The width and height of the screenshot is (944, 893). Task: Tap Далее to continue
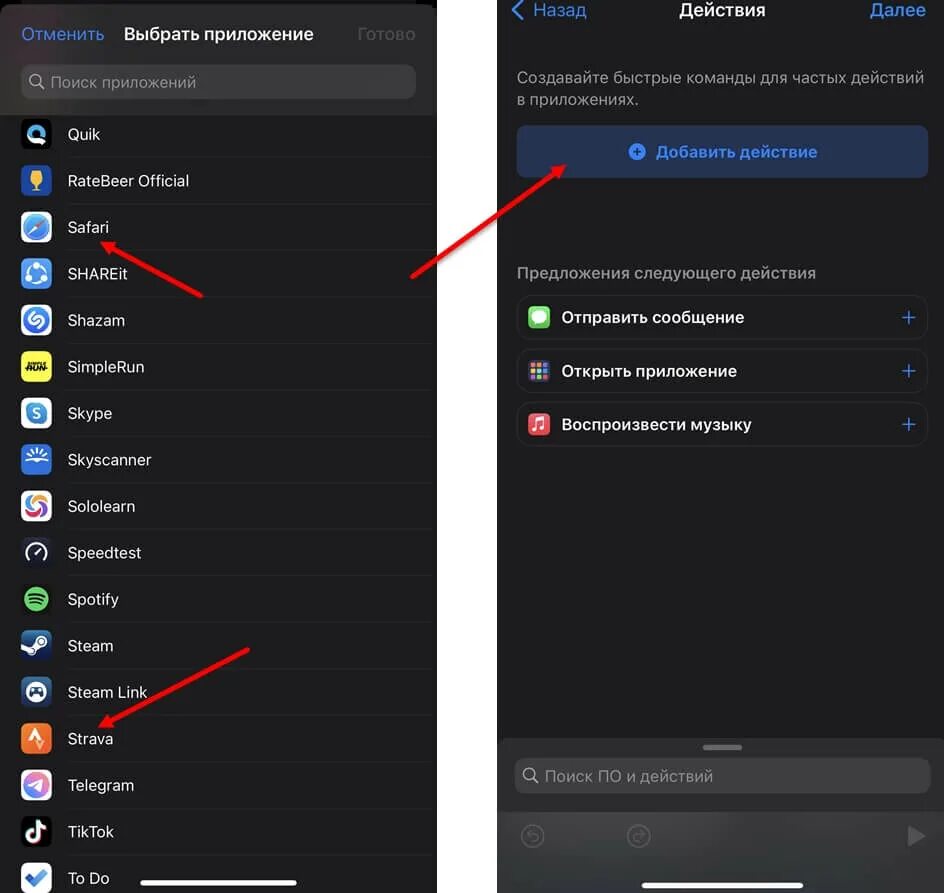coord(897,10)
